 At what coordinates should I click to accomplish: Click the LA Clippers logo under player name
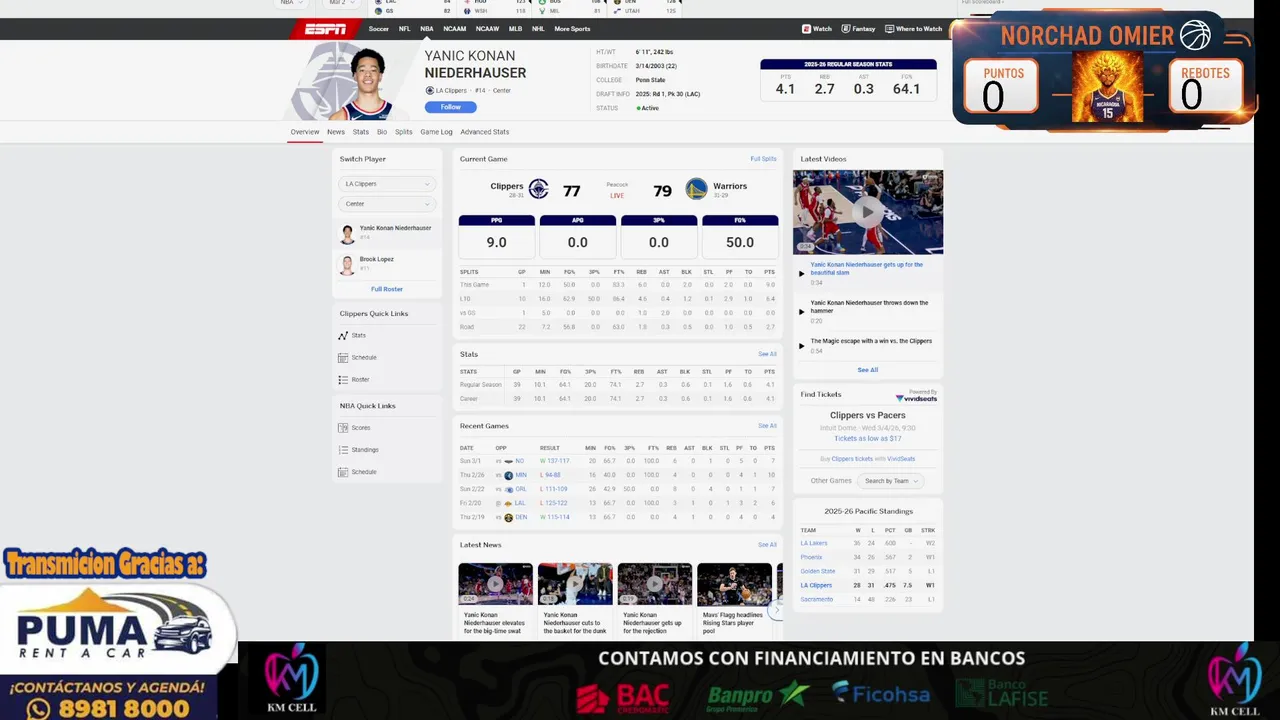(x=429, y=91)
